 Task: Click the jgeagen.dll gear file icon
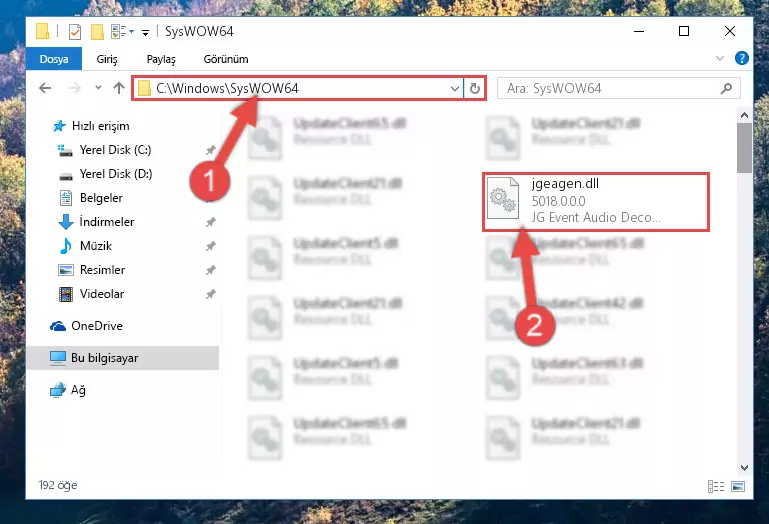[x=503, y=199]
